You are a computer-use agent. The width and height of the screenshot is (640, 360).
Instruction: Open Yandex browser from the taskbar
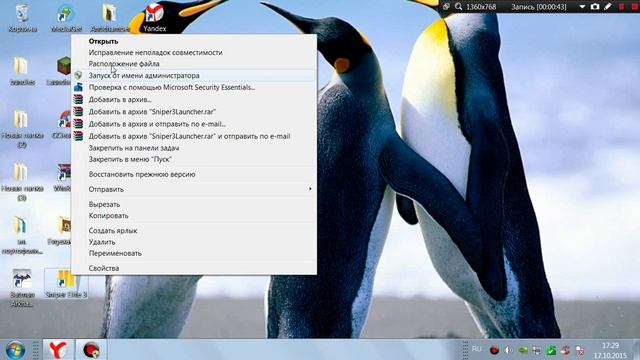[x=58, y=350]
